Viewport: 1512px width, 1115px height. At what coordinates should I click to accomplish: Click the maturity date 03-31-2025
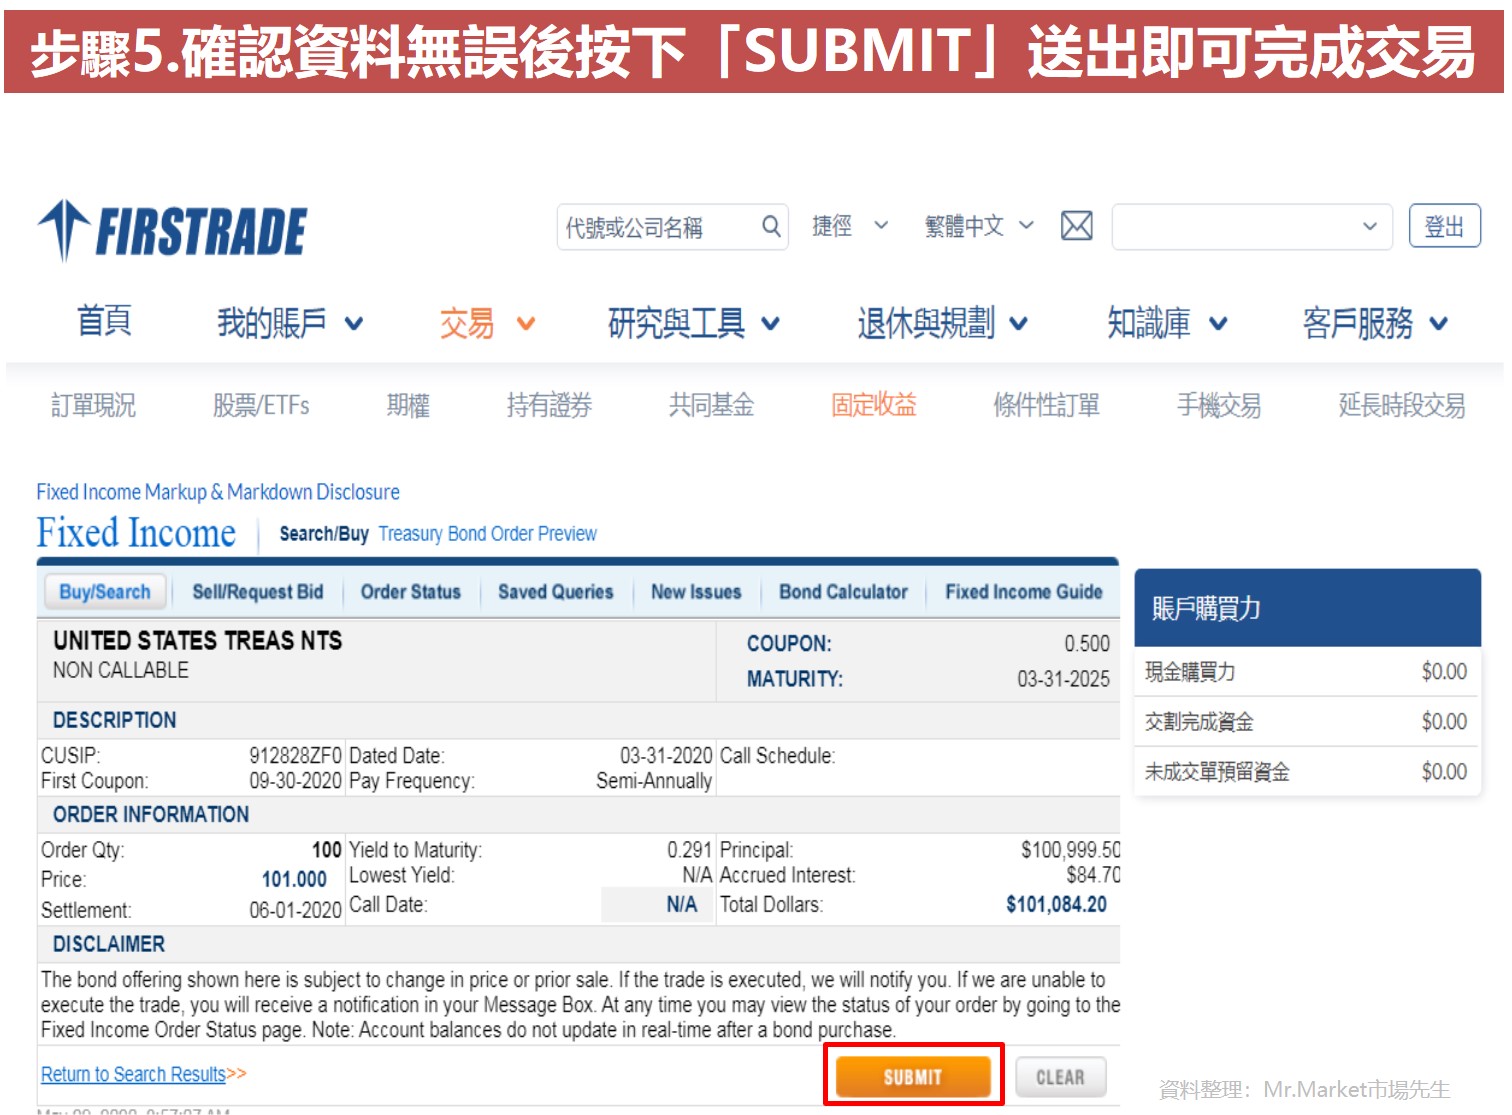(x=1063, y=679)
